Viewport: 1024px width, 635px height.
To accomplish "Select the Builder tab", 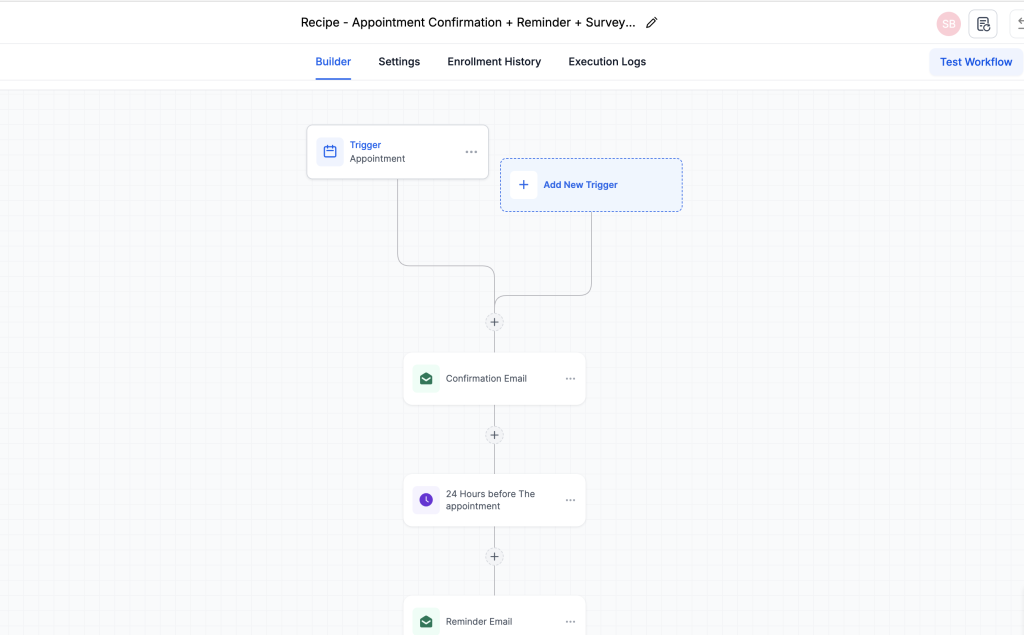I will [333, 61].
